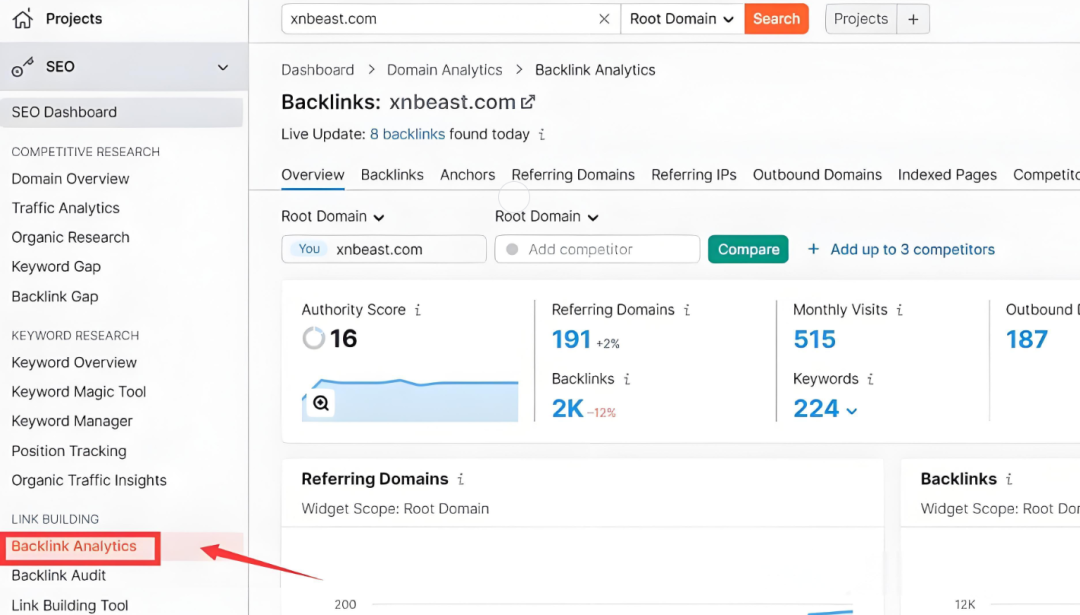Viewport: 1080px width, 615px height.
Task: Click the Outbound Domains value 187
Action: coord(1027,339)
